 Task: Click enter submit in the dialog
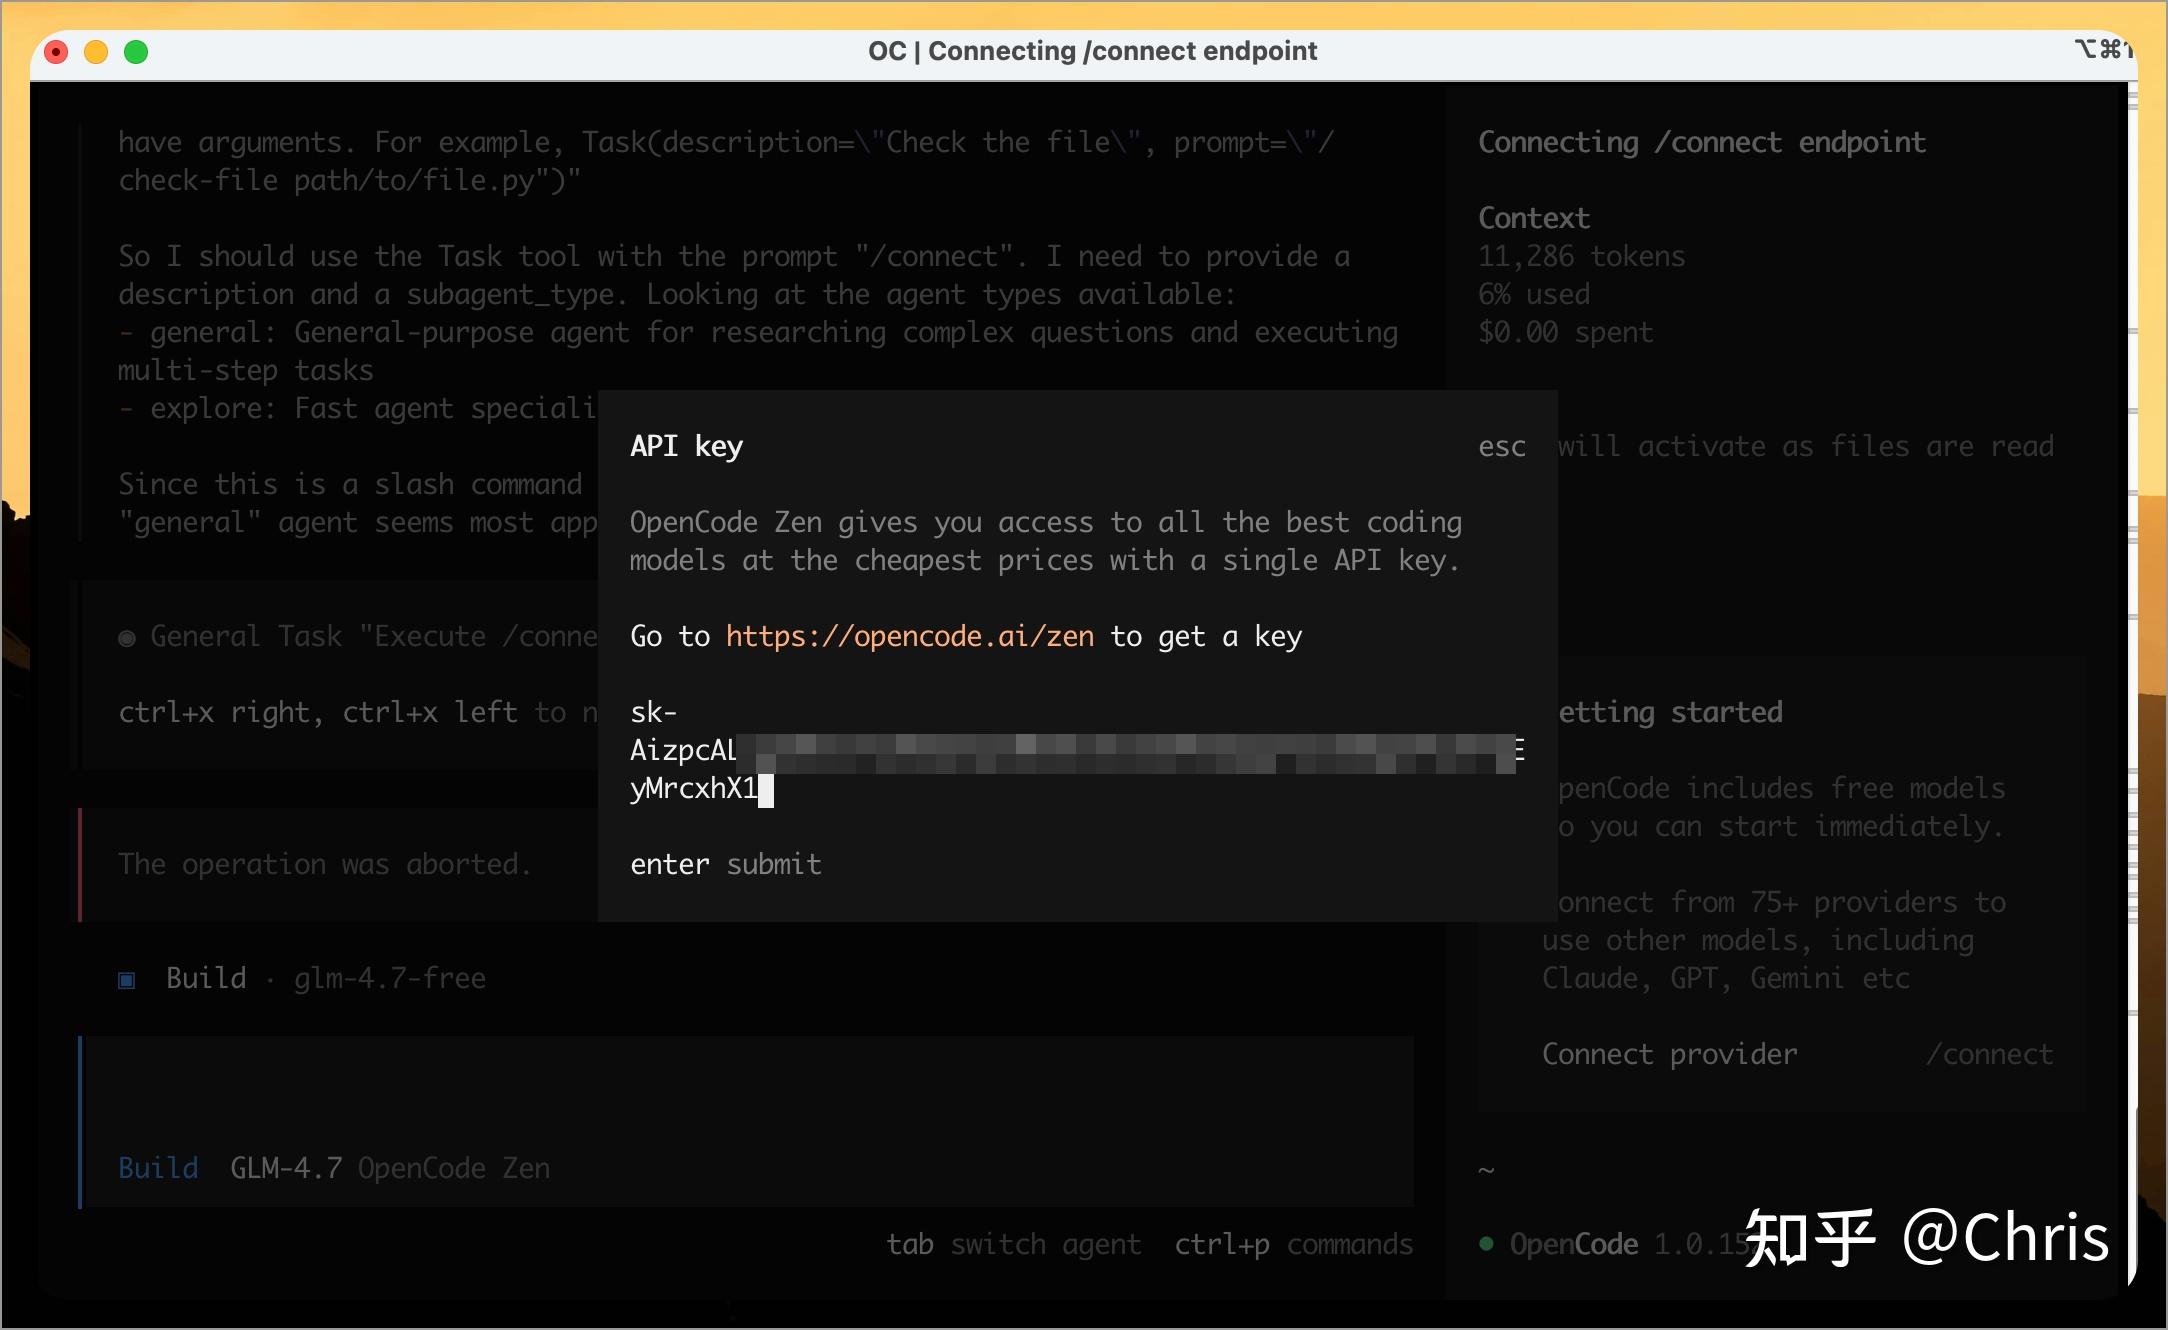pos(726,864)
